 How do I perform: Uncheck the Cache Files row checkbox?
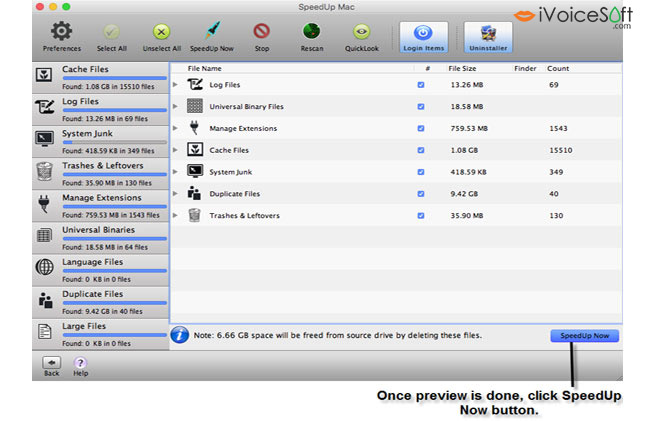(x=421, y=150)
